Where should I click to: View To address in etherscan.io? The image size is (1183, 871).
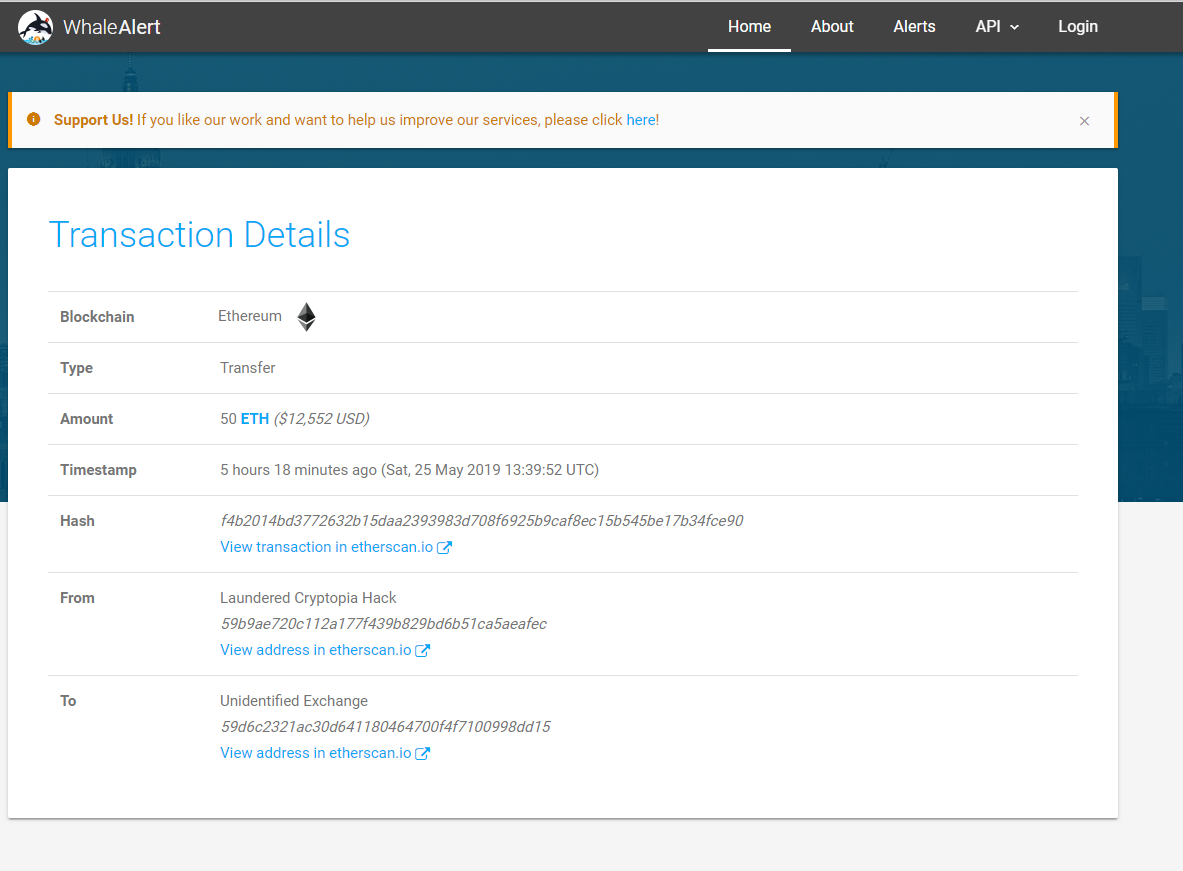tap(315, 753)
